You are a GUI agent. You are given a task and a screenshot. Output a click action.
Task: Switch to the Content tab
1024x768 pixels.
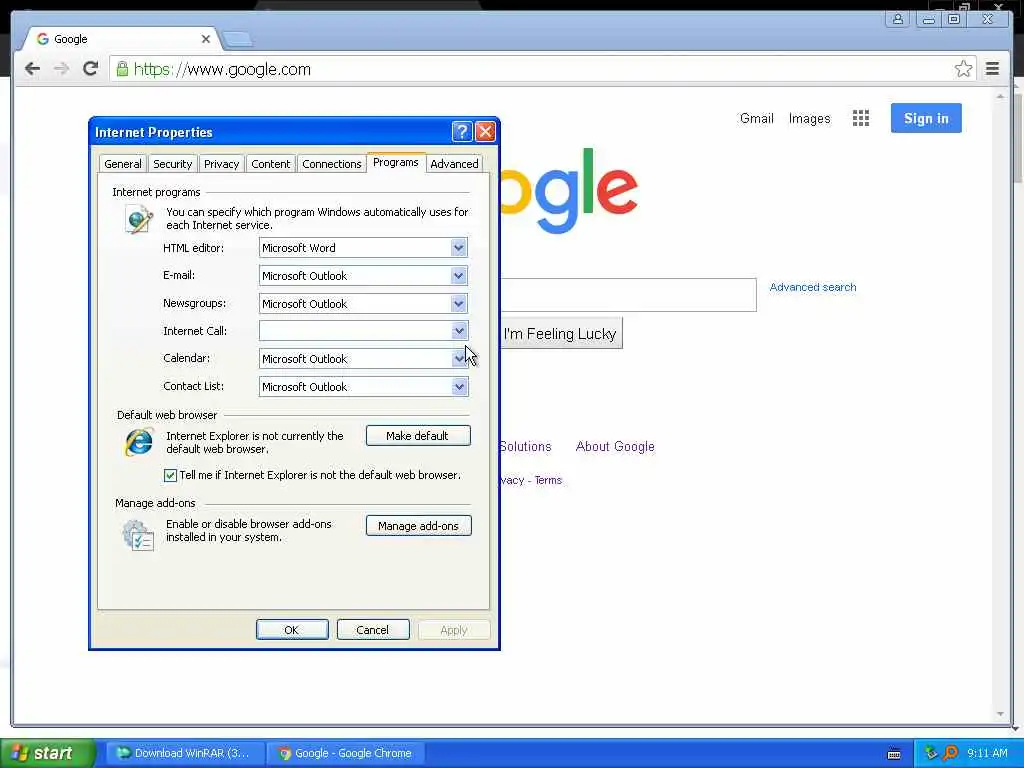click(270, 164)
